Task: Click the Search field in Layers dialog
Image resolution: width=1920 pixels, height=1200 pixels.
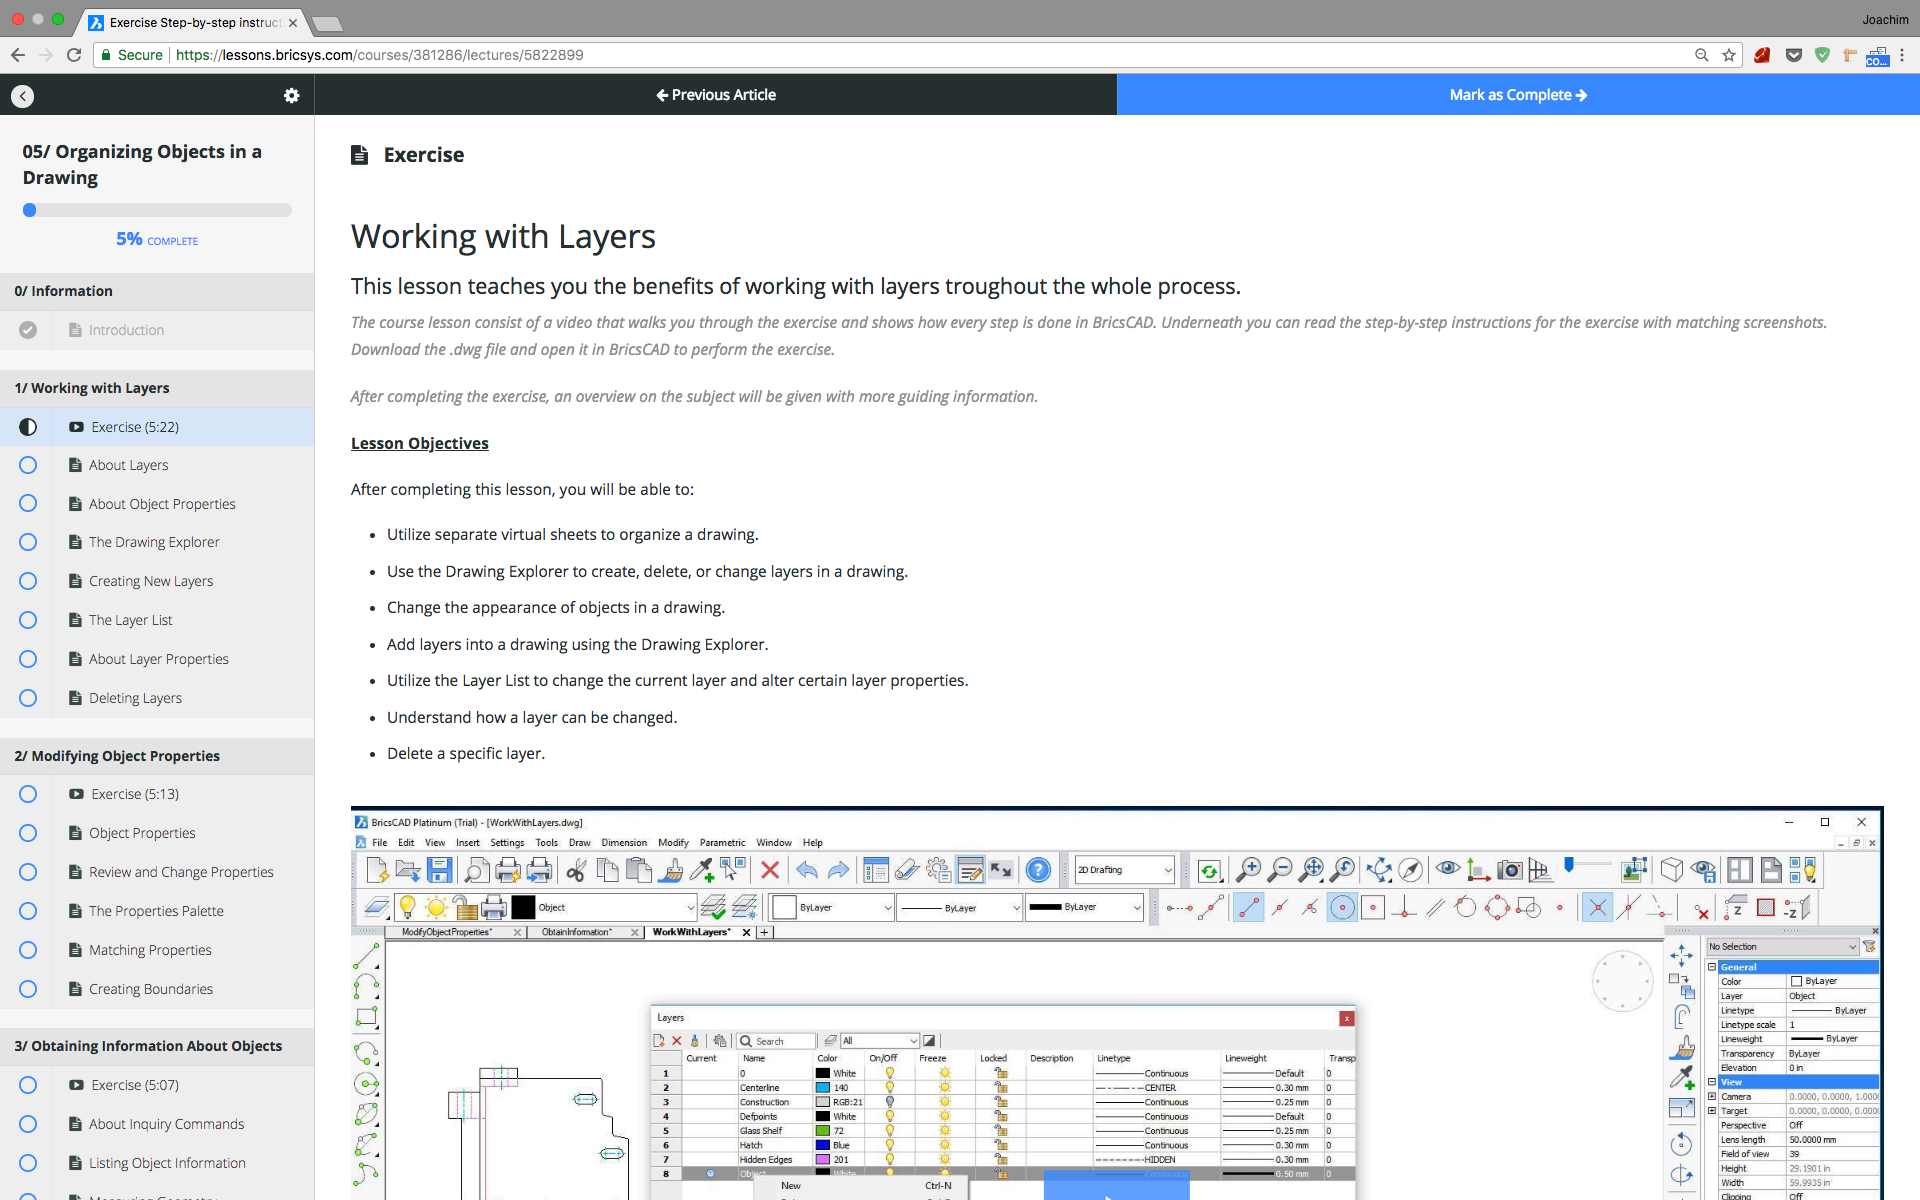Action: tap(776, 1041)
